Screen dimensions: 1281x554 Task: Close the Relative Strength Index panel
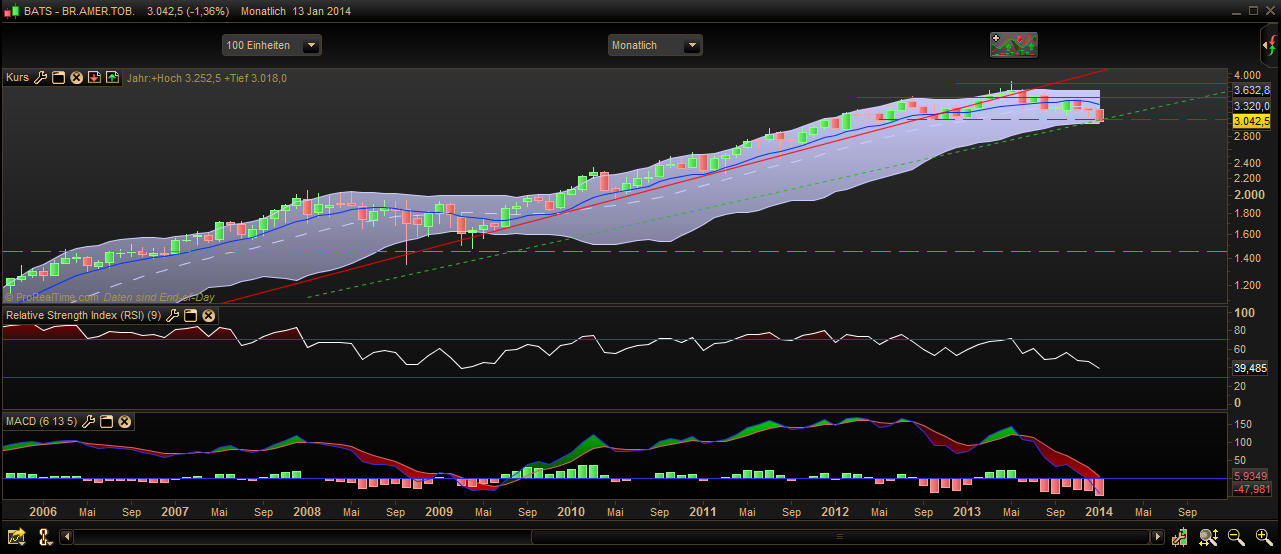click(208, 316)
